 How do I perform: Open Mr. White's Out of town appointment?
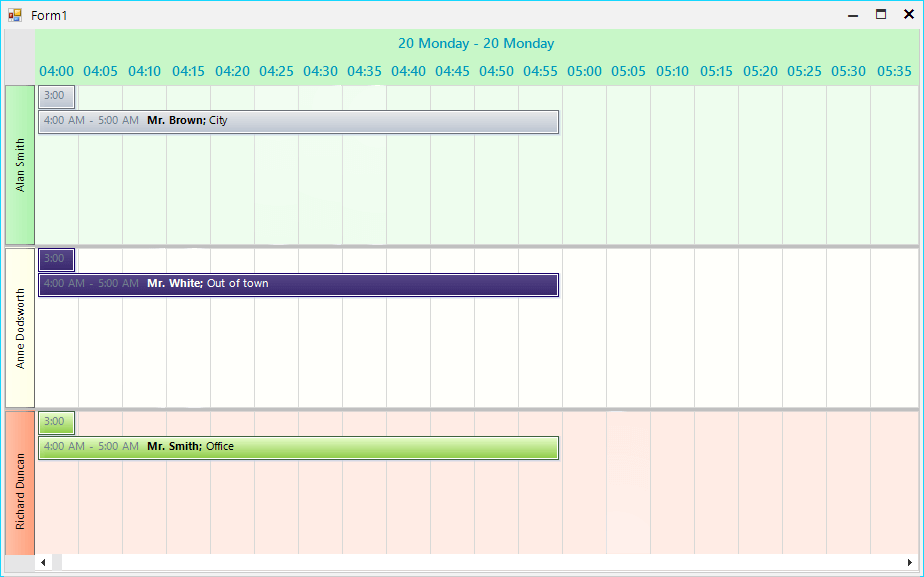[x=299, y=284]
